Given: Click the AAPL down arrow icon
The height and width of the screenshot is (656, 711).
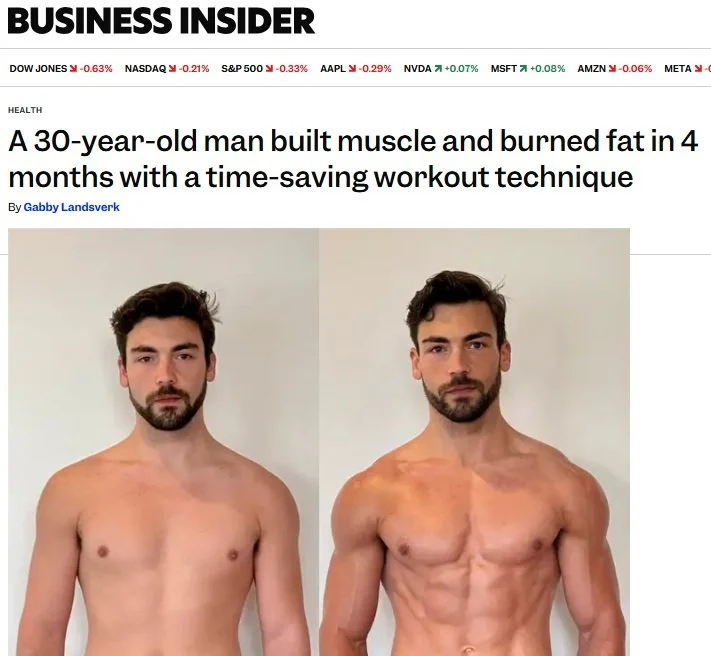Looking at the screenshot, I should pyautogui.click(x=353, y=68).
